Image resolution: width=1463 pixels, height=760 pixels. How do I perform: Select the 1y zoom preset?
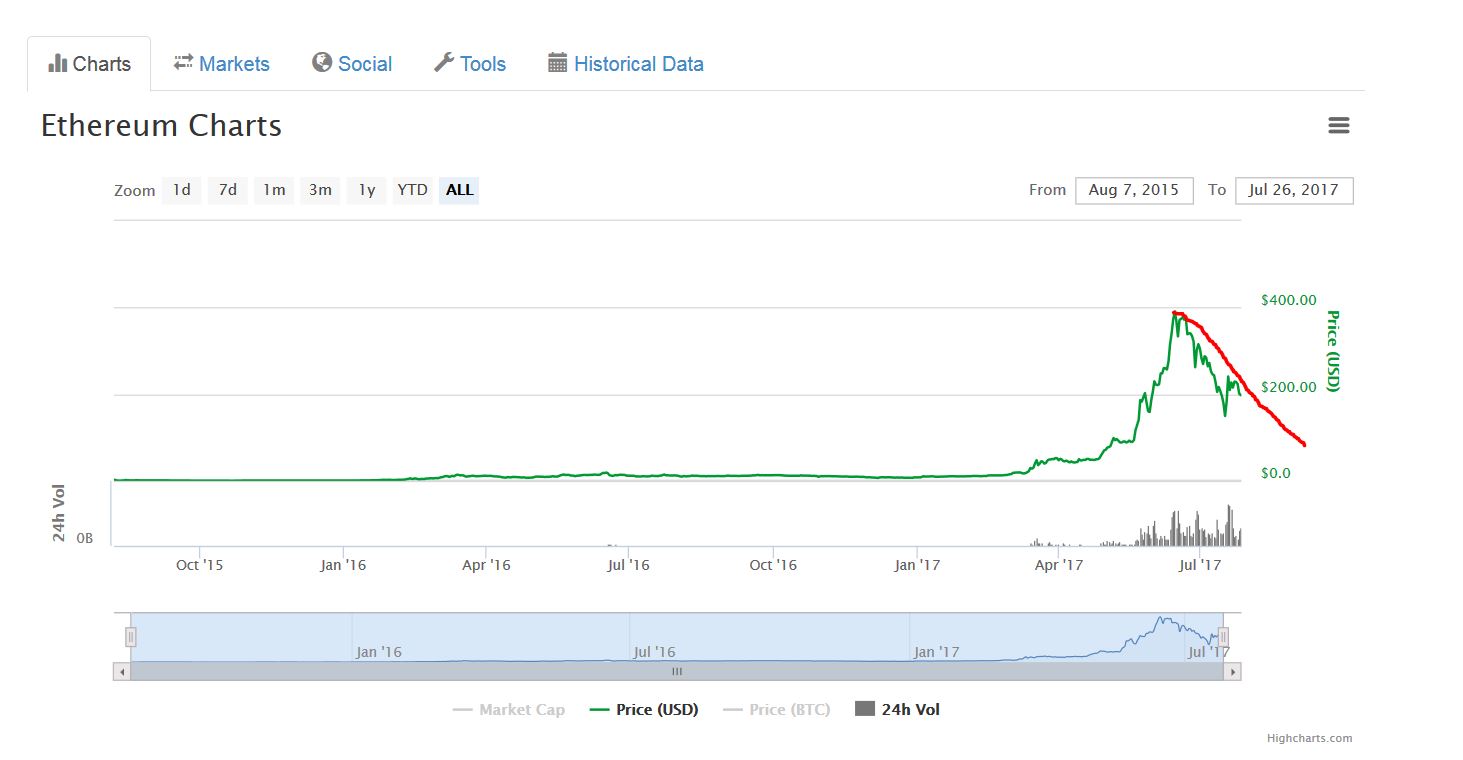[366, 190]
